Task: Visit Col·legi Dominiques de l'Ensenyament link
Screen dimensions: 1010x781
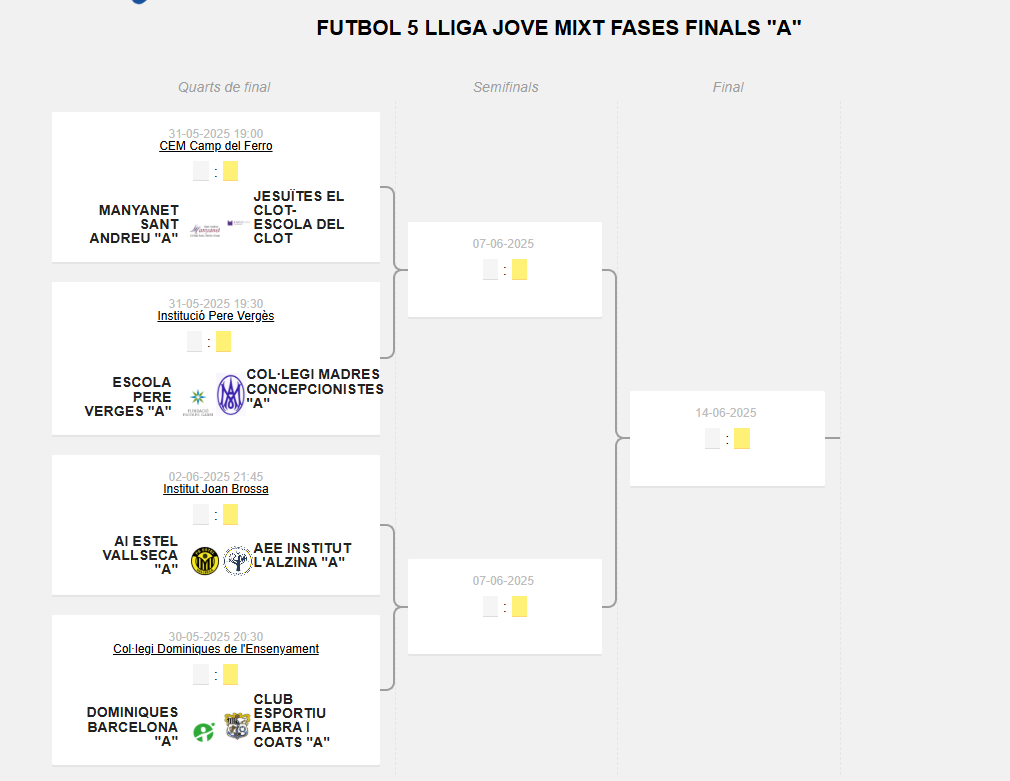Action: [216, 649]
